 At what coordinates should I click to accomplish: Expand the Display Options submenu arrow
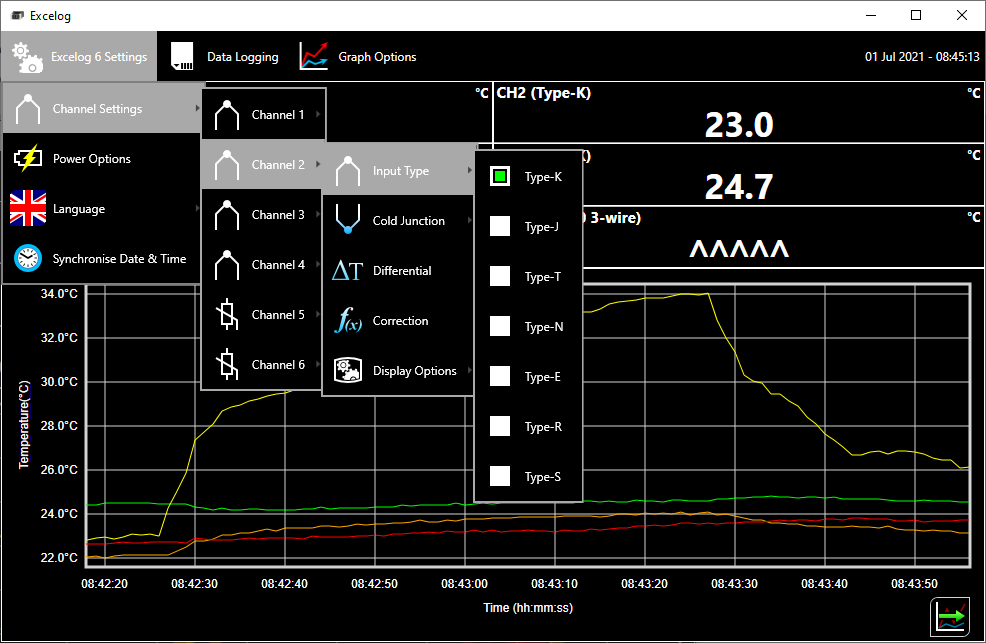tap(469, 370)
